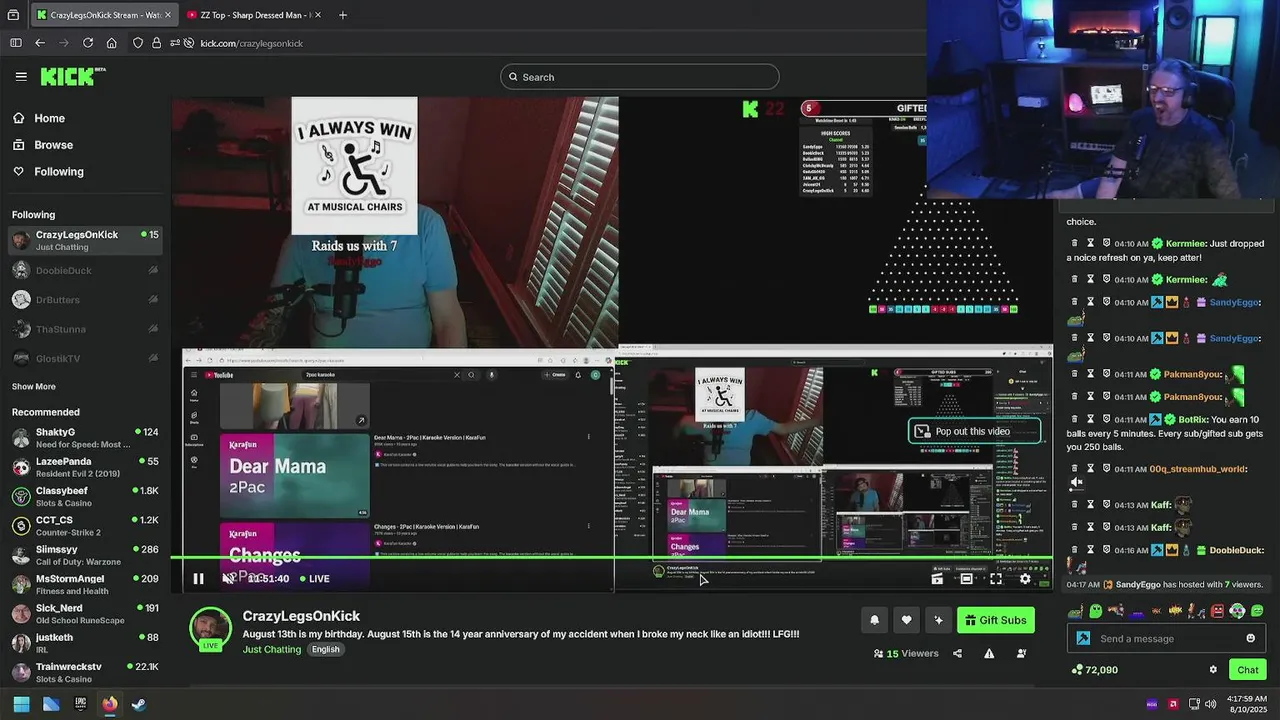Viewport: 1280px width, 720px height.
Task: Jump to LIVE in player
Action: pos(315,578)
